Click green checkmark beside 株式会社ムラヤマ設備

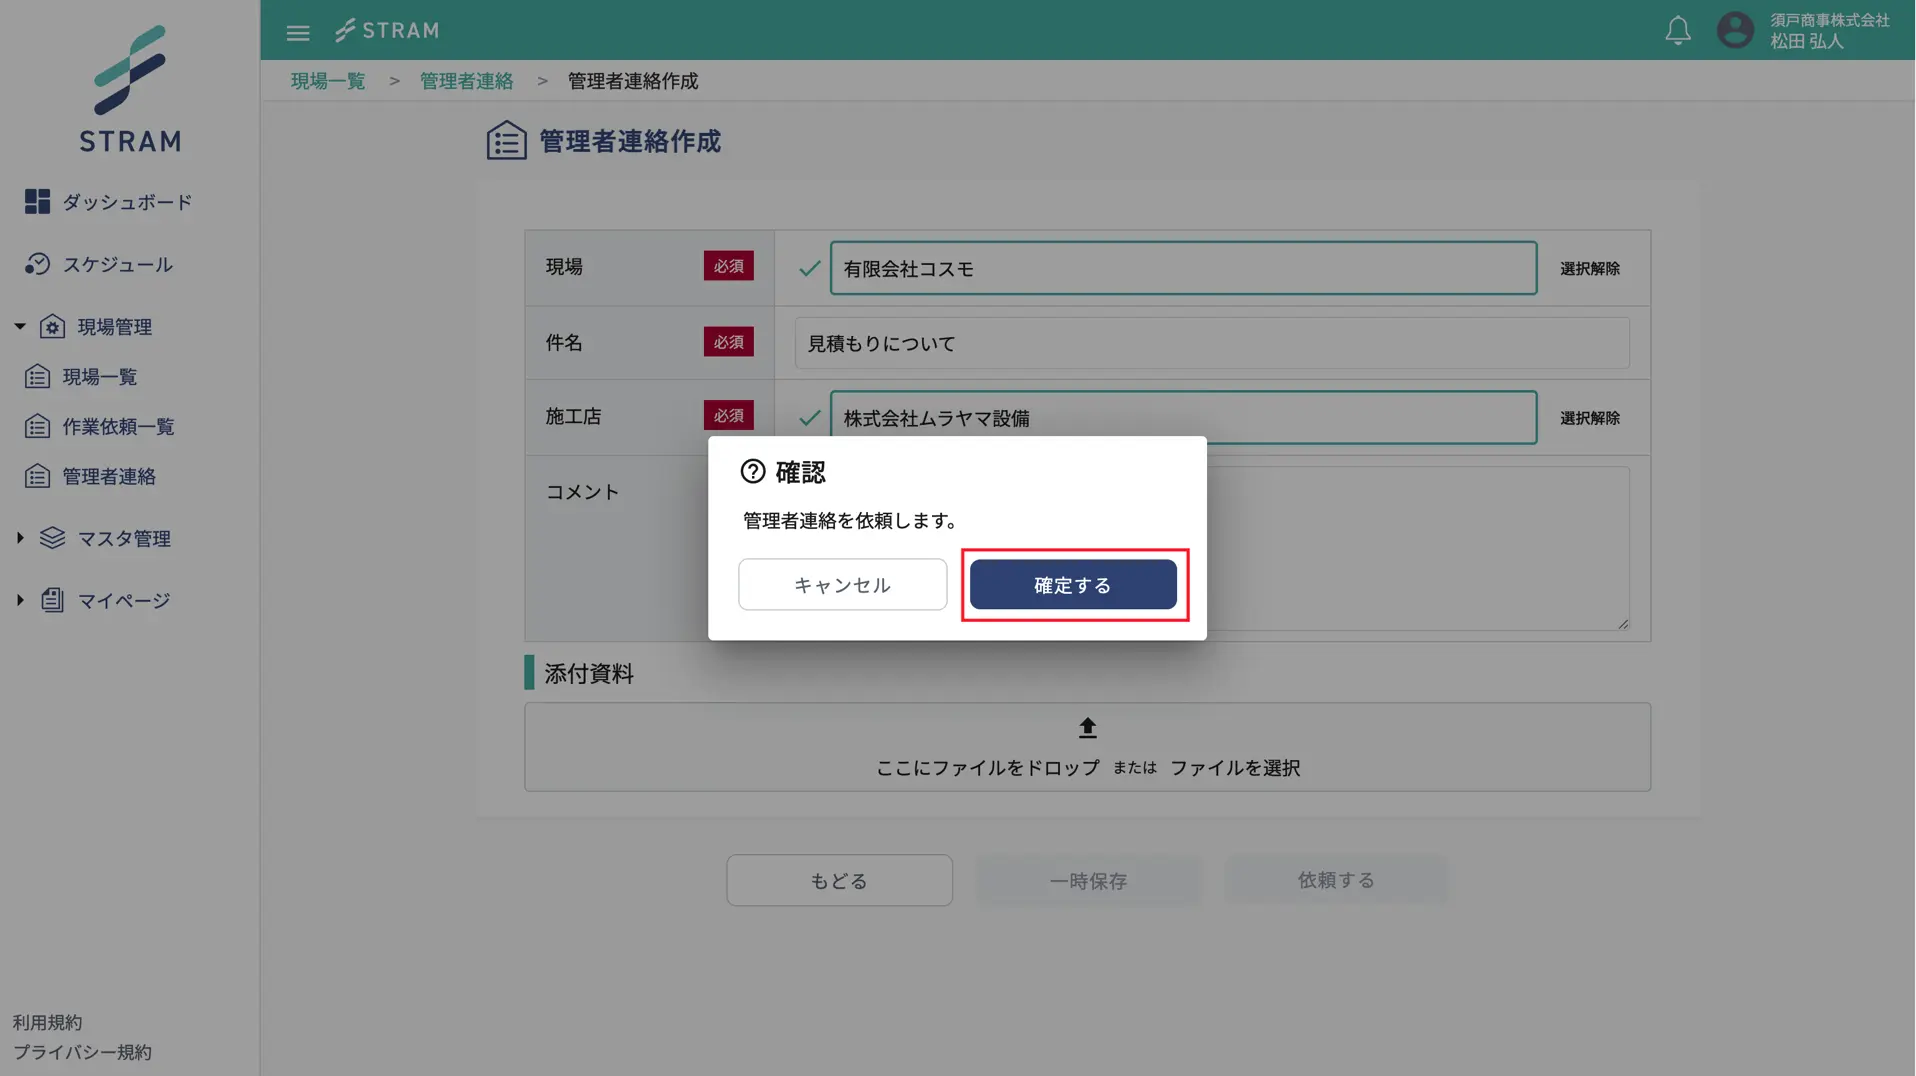808,417
